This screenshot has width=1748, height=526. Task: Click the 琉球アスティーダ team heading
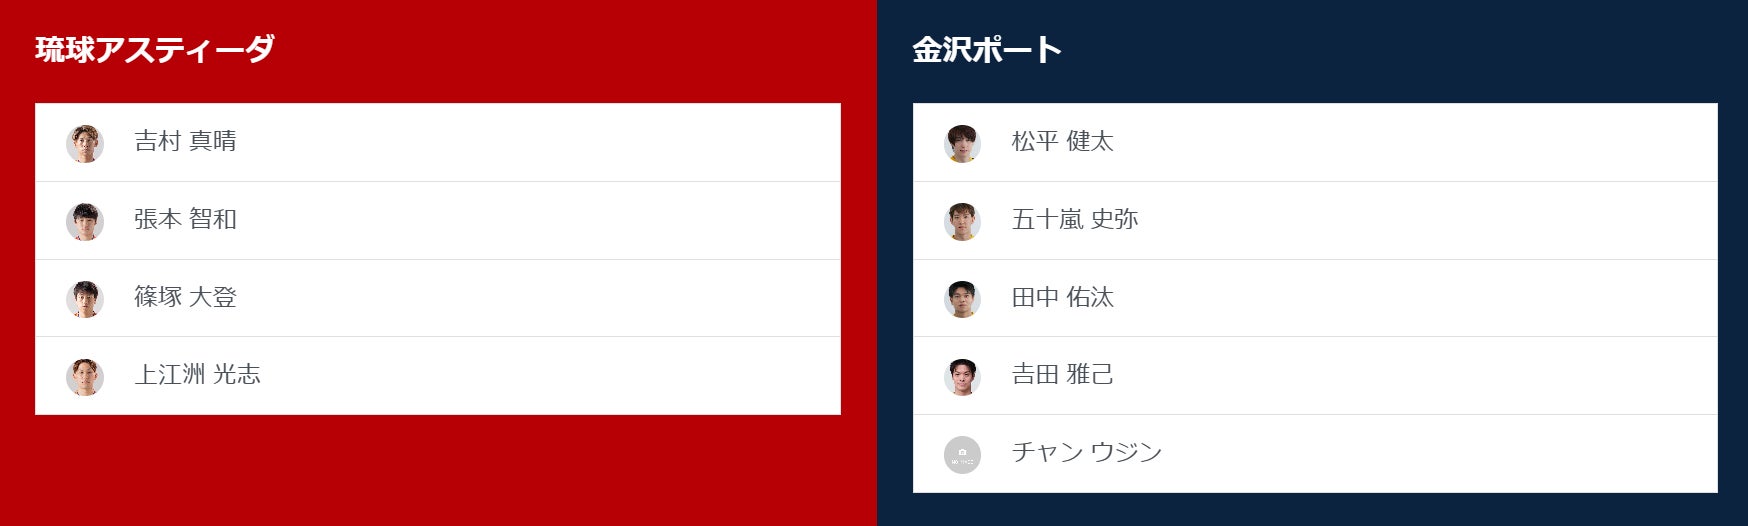point(155,49)
